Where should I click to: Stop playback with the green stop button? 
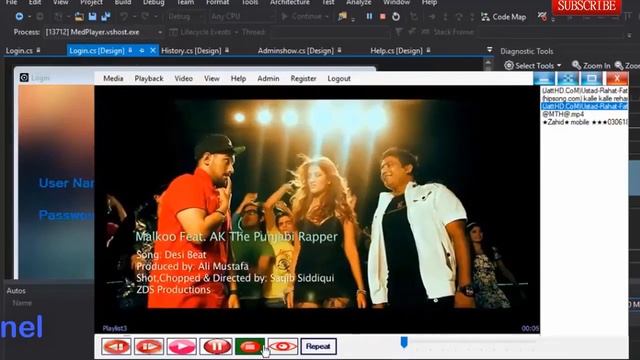click(250, 347)
